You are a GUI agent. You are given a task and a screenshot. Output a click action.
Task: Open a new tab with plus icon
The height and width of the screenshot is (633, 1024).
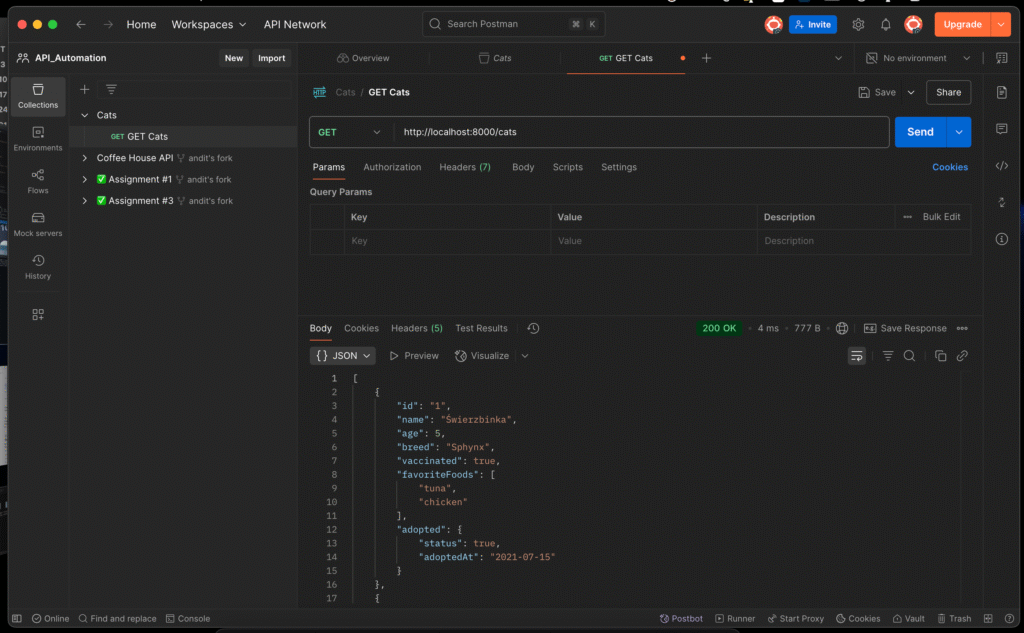(x=707, y=58)
